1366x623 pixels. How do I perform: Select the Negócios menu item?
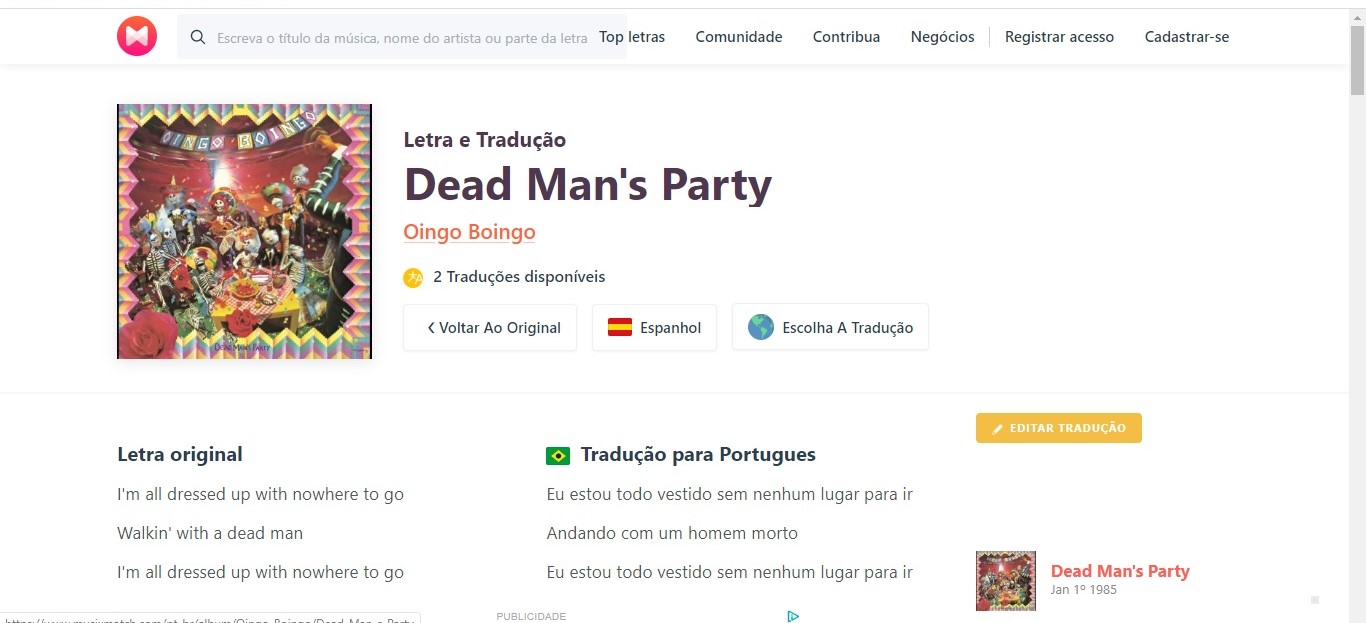pyautogui.click(x=942, y=37)
